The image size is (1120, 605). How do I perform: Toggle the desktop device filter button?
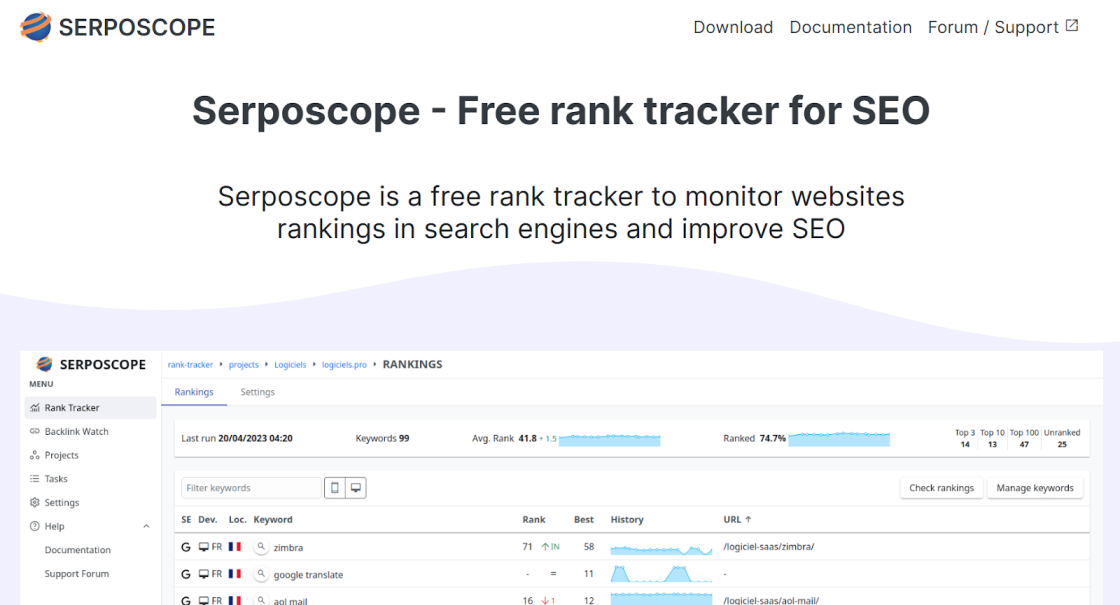[x=356, y=488]
